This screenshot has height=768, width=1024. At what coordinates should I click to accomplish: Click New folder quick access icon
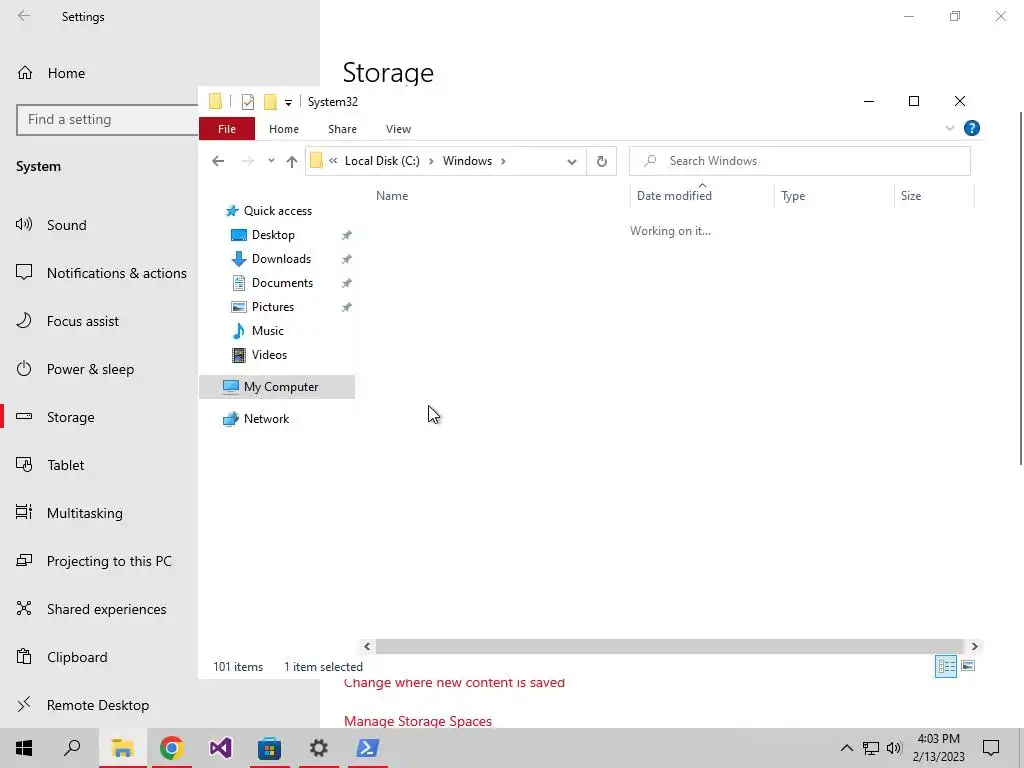tap(270, 101)
